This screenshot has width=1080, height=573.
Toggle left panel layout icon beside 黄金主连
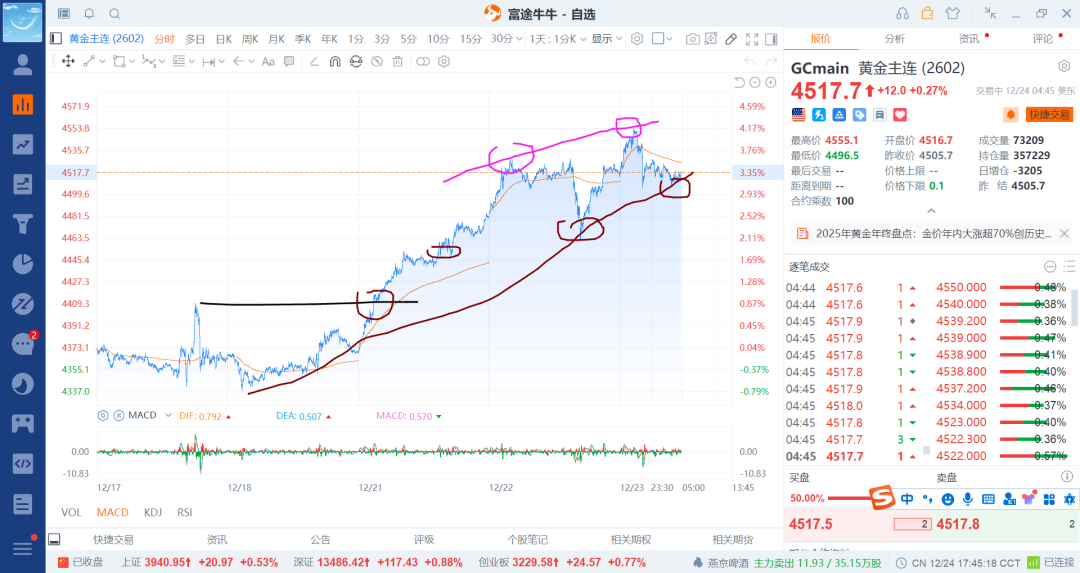click(56, 39)
